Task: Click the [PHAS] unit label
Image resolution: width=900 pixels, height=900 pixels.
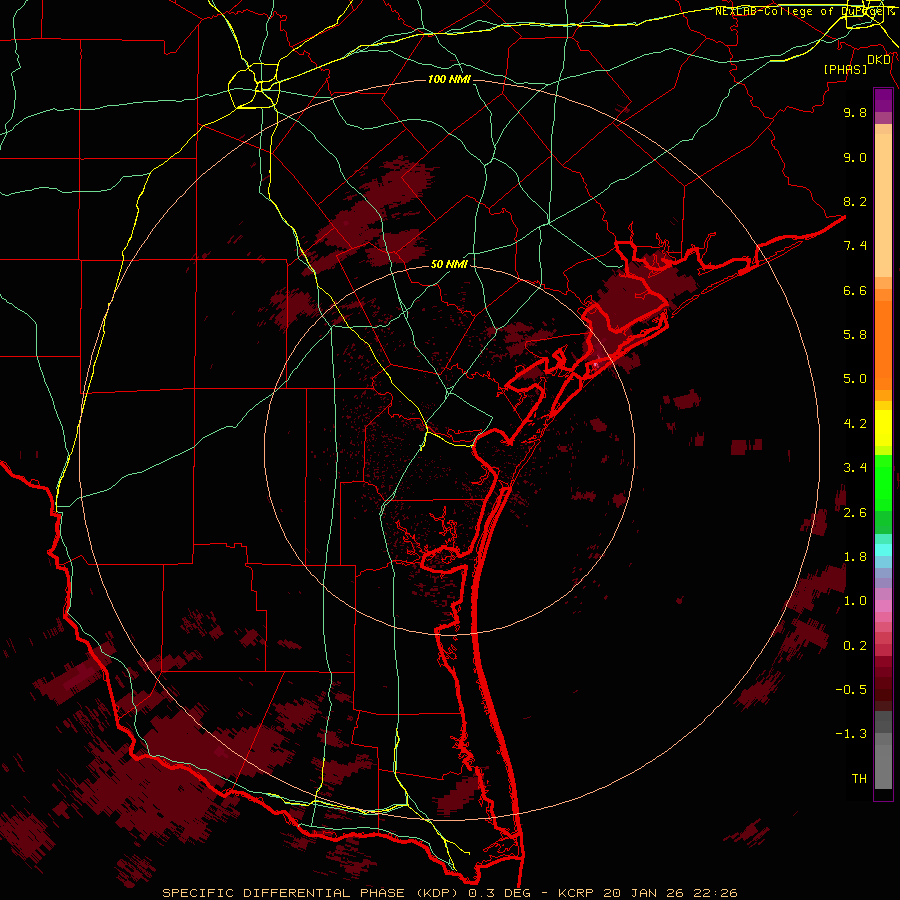Action: [845, 69]
